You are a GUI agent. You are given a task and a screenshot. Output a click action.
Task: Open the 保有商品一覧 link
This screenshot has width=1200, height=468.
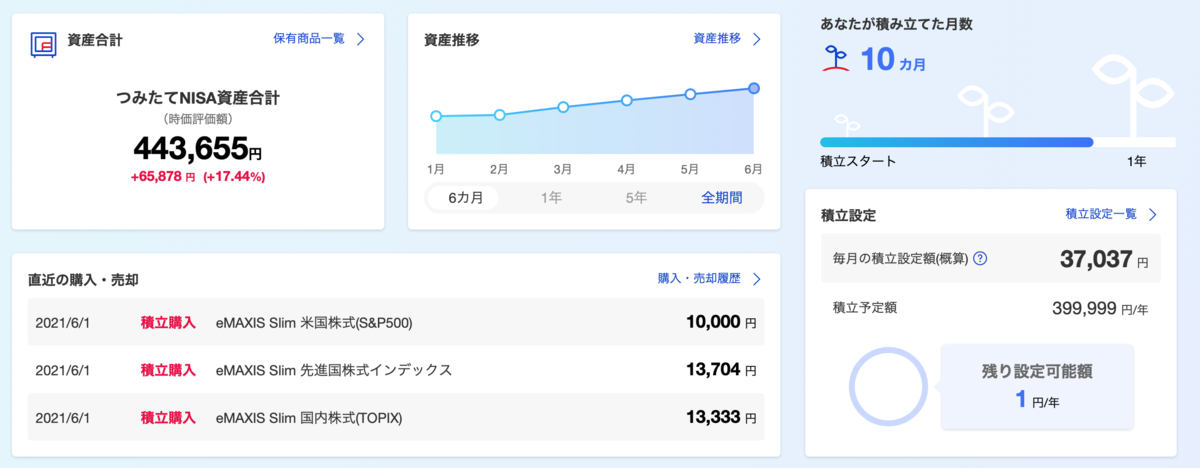(x=308, y=39)
